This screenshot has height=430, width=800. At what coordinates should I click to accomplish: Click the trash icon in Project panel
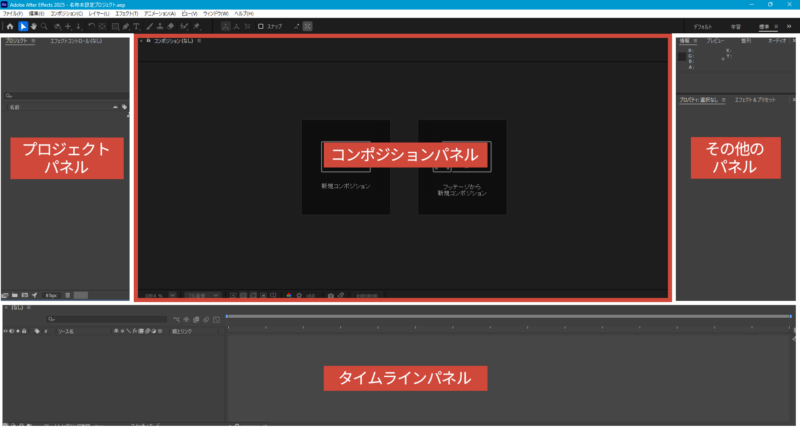[67, 295]
